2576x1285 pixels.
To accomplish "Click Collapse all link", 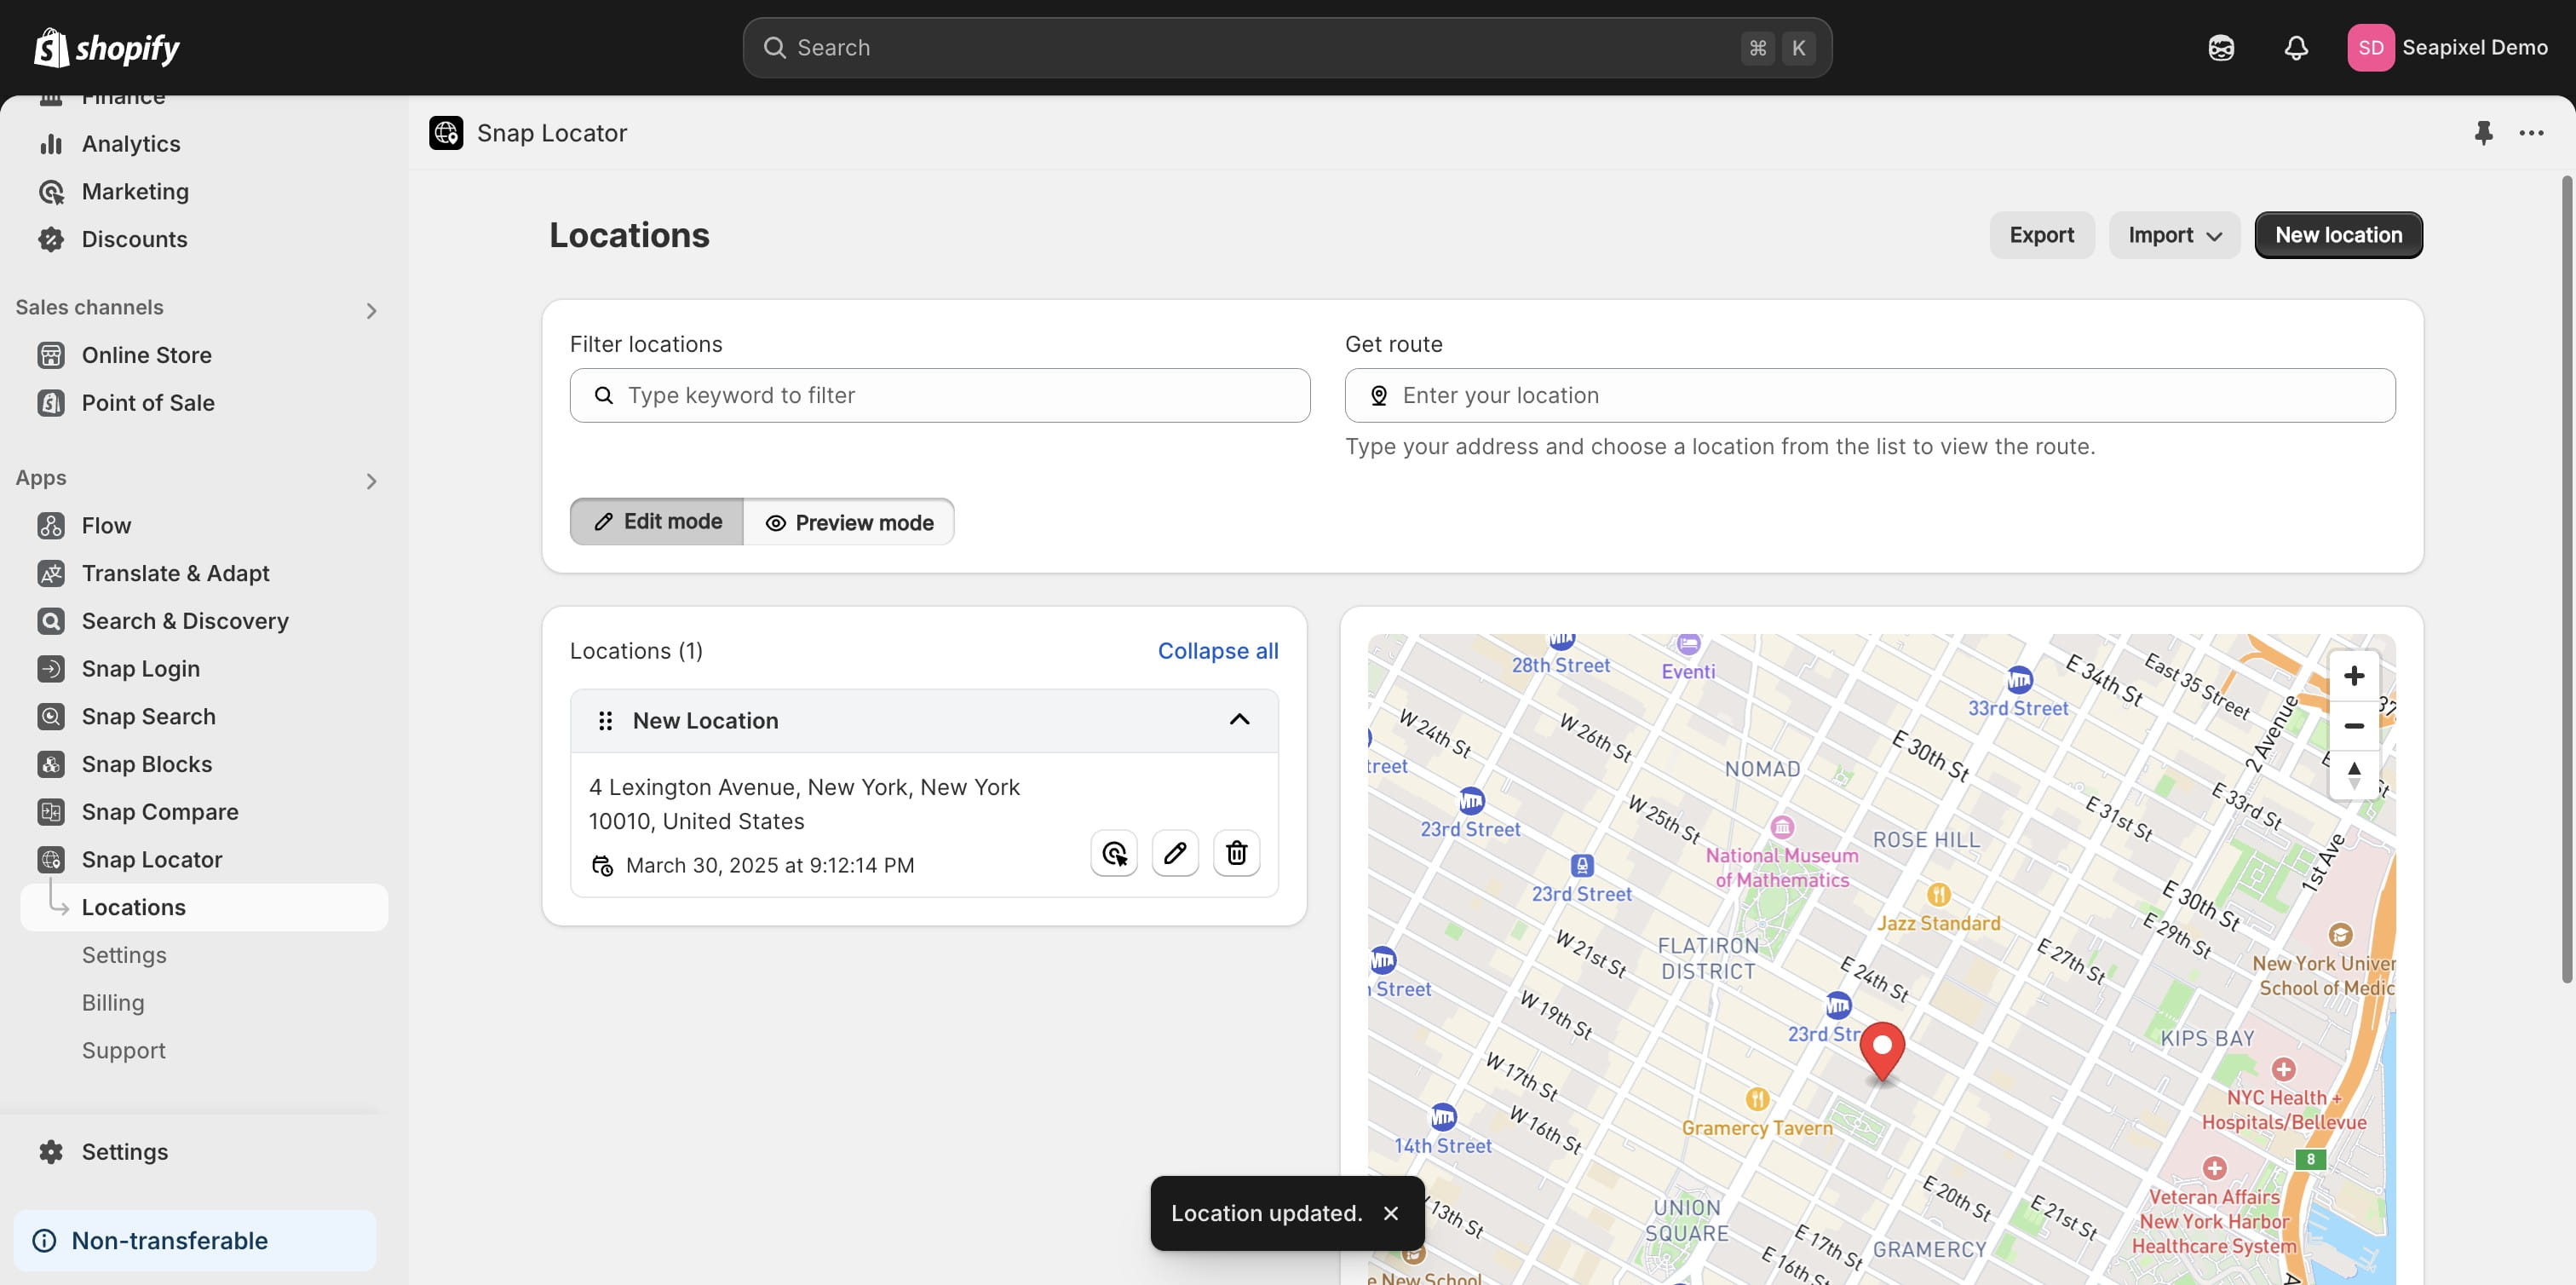I will coord(1218,650).
